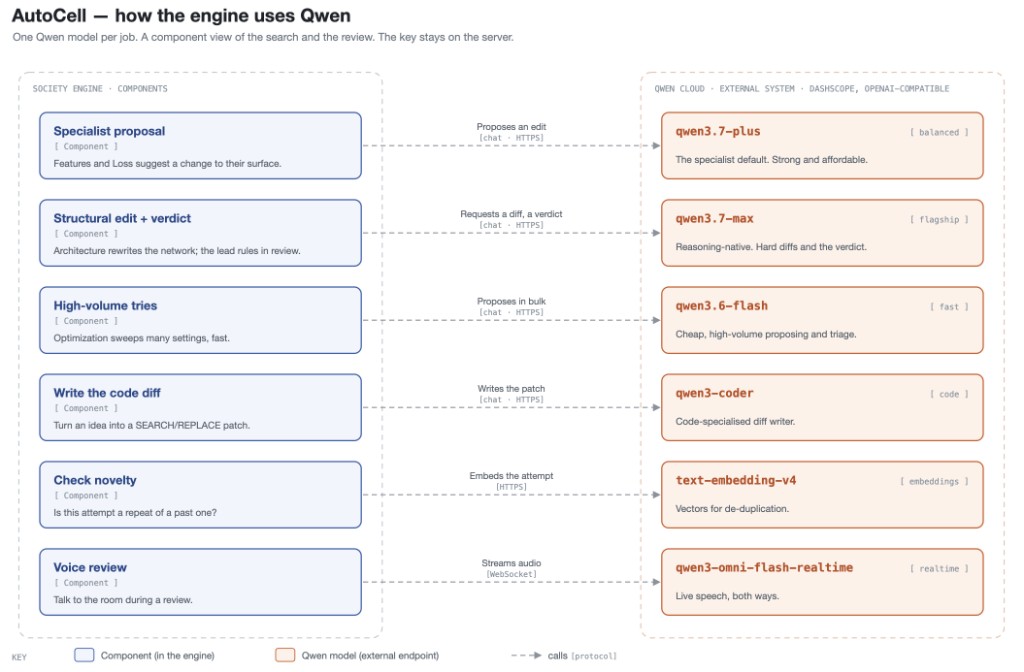Click the 'One Qwen model per job' subtitle

tap(263, 37)
